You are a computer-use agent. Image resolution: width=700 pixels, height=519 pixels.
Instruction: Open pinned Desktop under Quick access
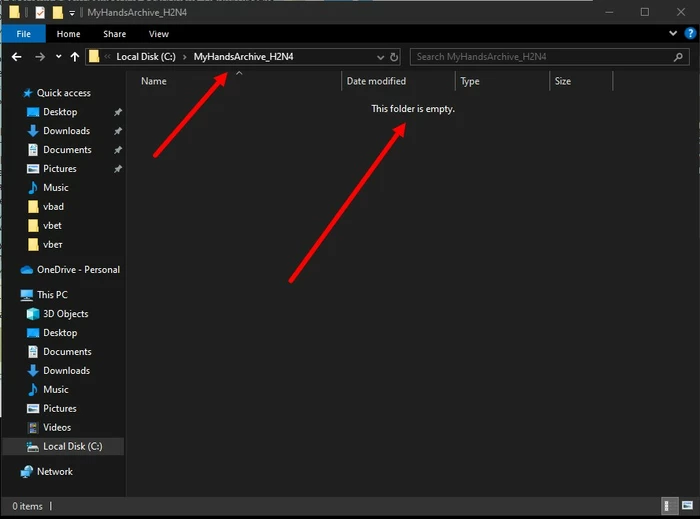tap(60, 112)
